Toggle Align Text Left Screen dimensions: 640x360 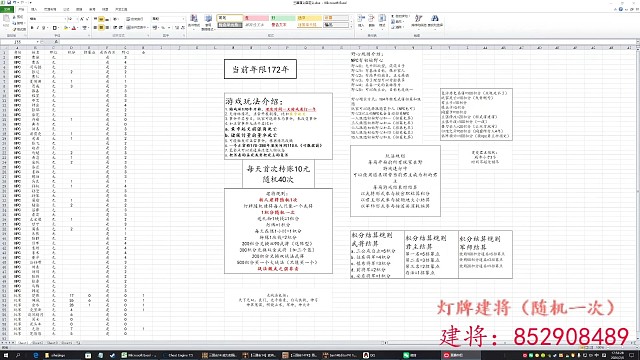point(96,27)
